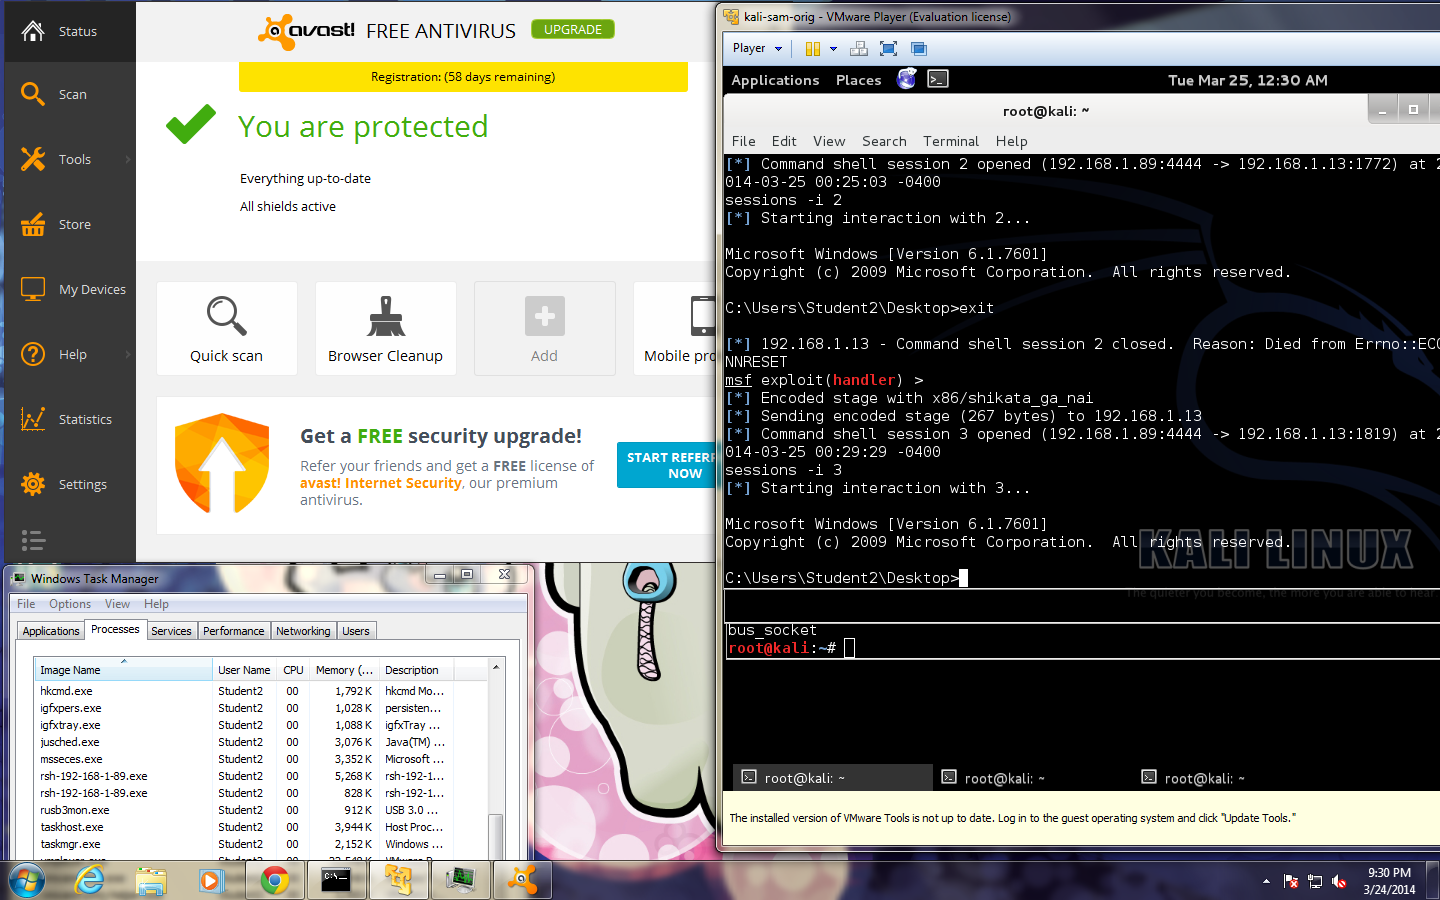Switch VMware Player to Unity mode
1440x900 pixels.
919,48
